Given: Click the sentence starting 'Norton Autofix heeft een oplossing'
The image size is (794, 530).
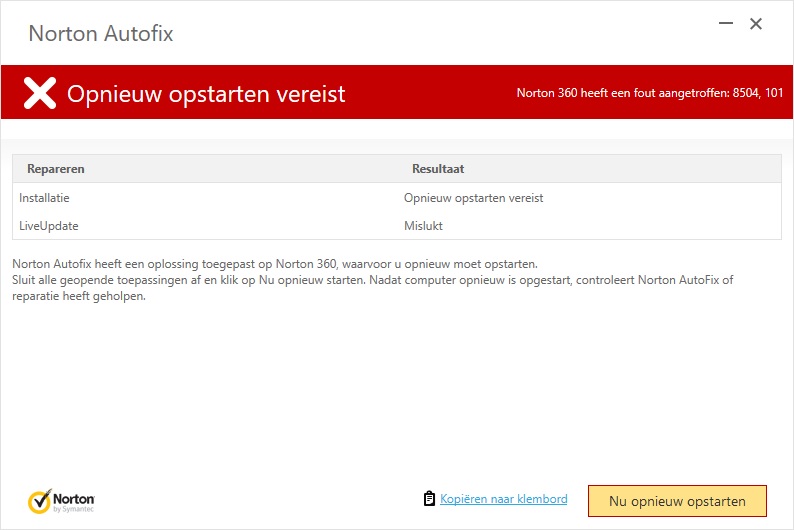Looking at the screenshot, I should [275, 264].
